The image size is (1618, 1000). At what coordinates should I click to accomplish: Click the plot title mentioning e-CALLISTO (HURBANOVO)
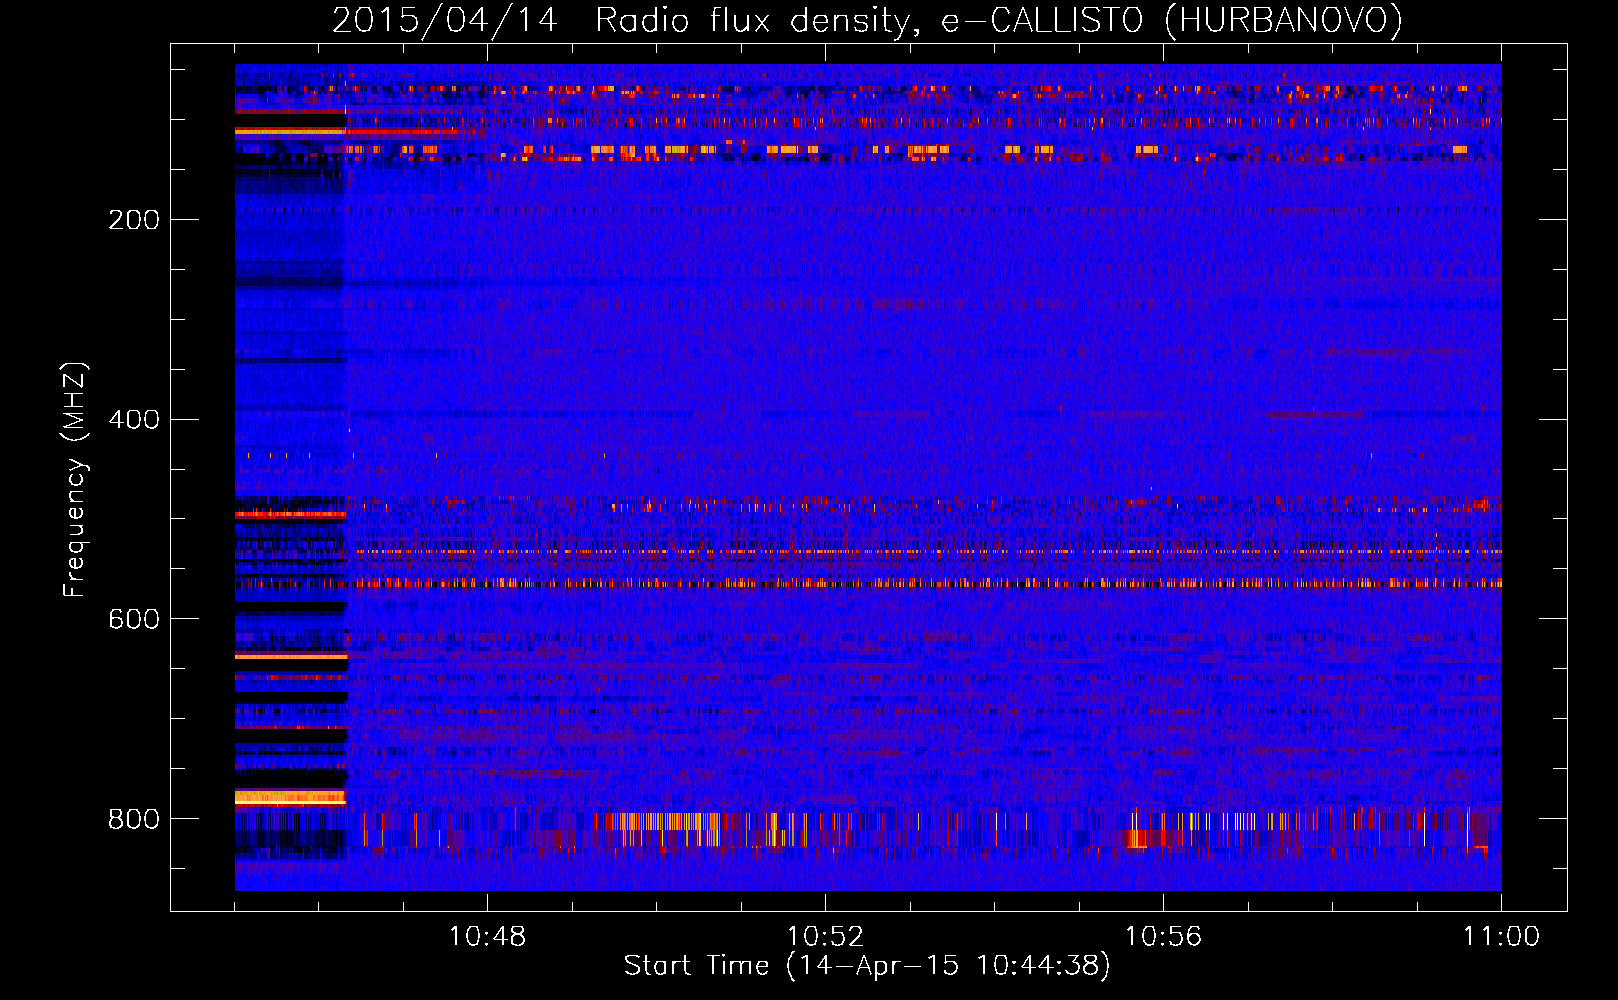867,21
